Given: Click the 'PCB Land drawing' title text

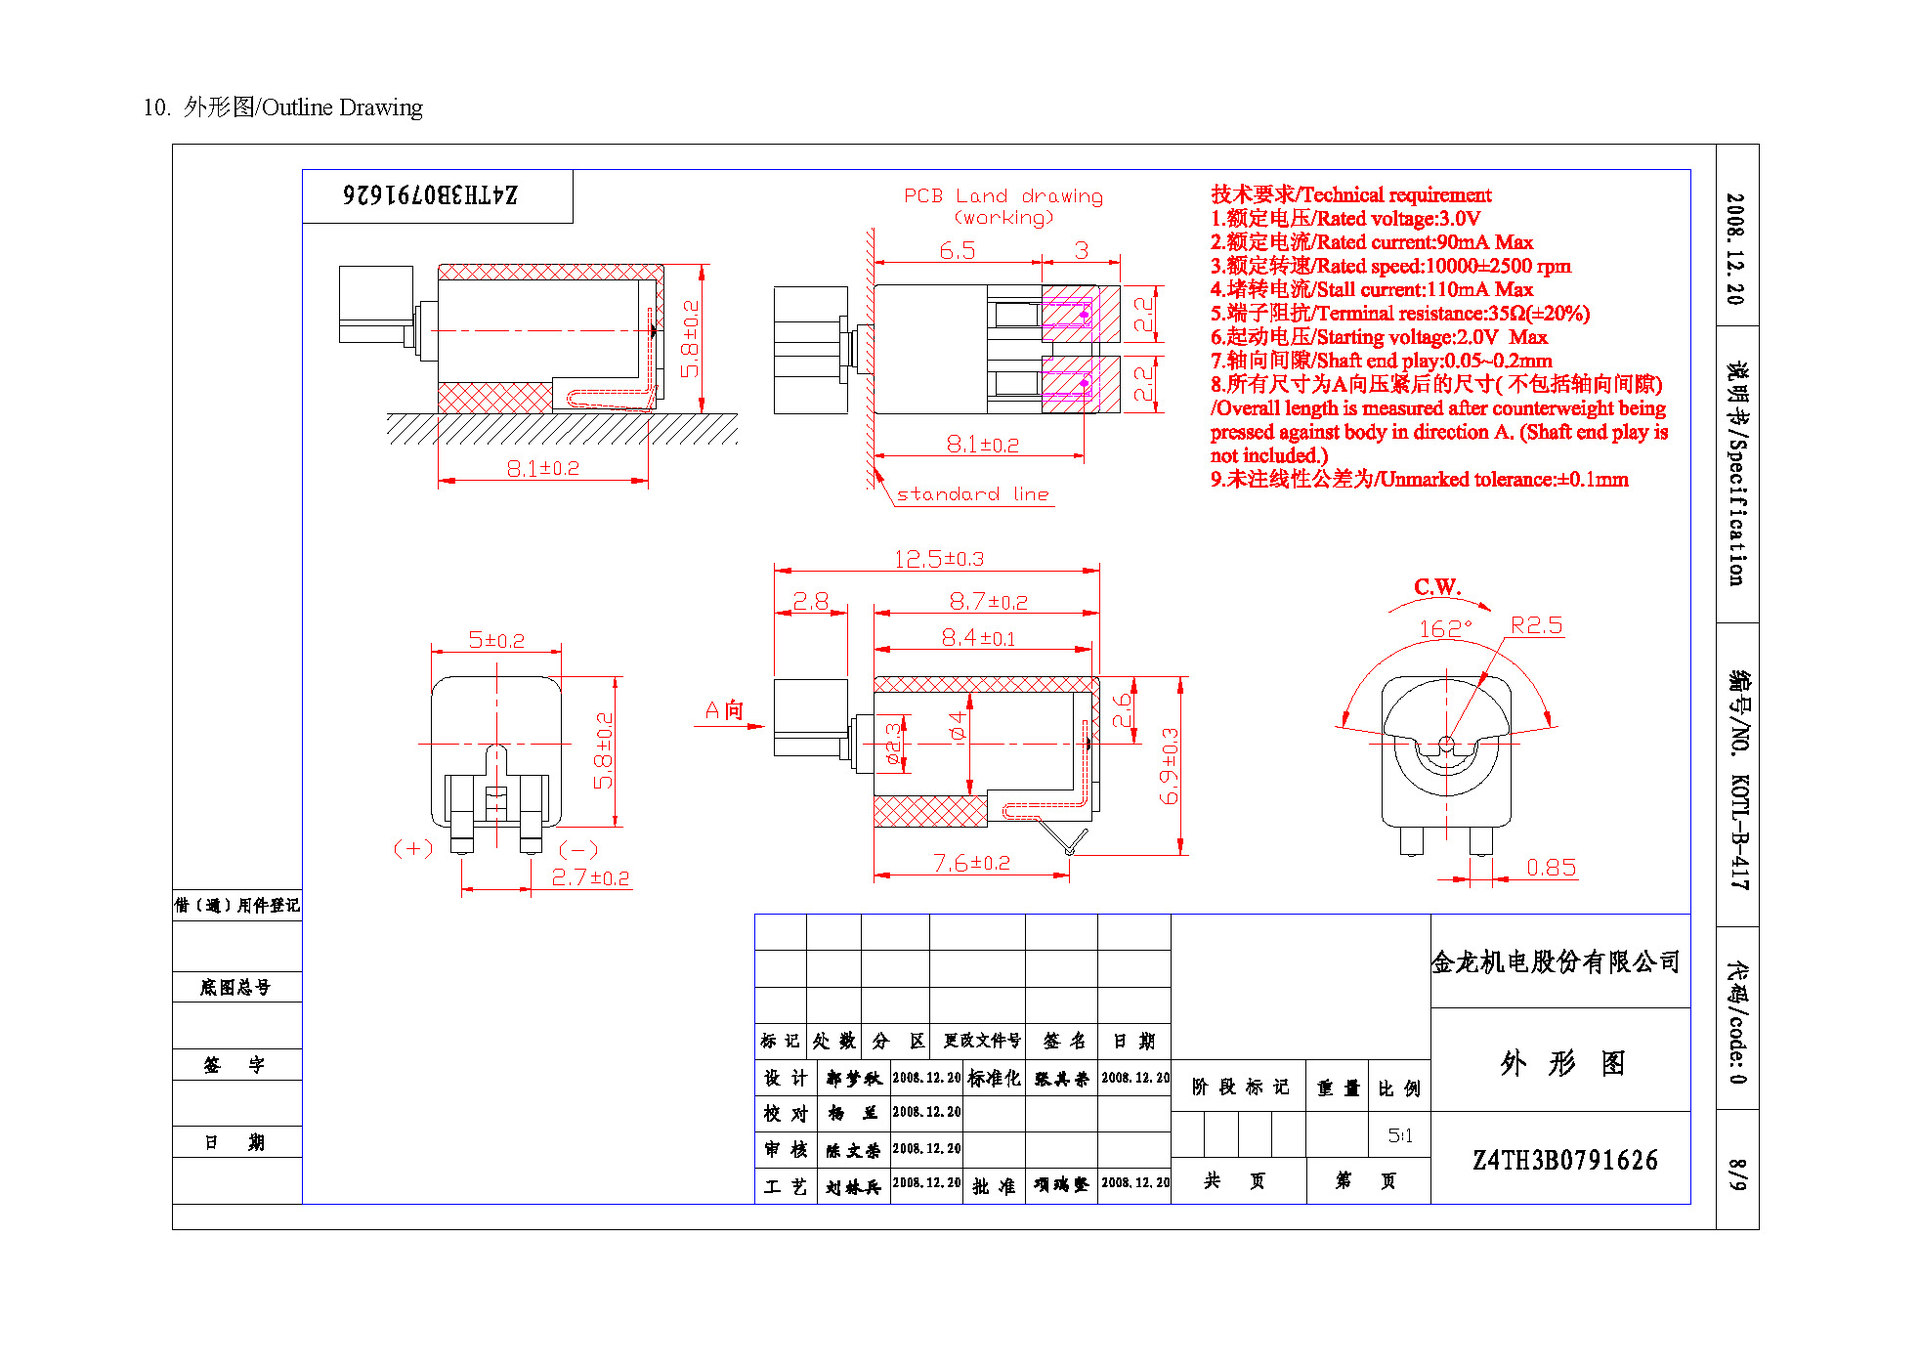Looking at the screenshot, I should (x=1002, y=196).
